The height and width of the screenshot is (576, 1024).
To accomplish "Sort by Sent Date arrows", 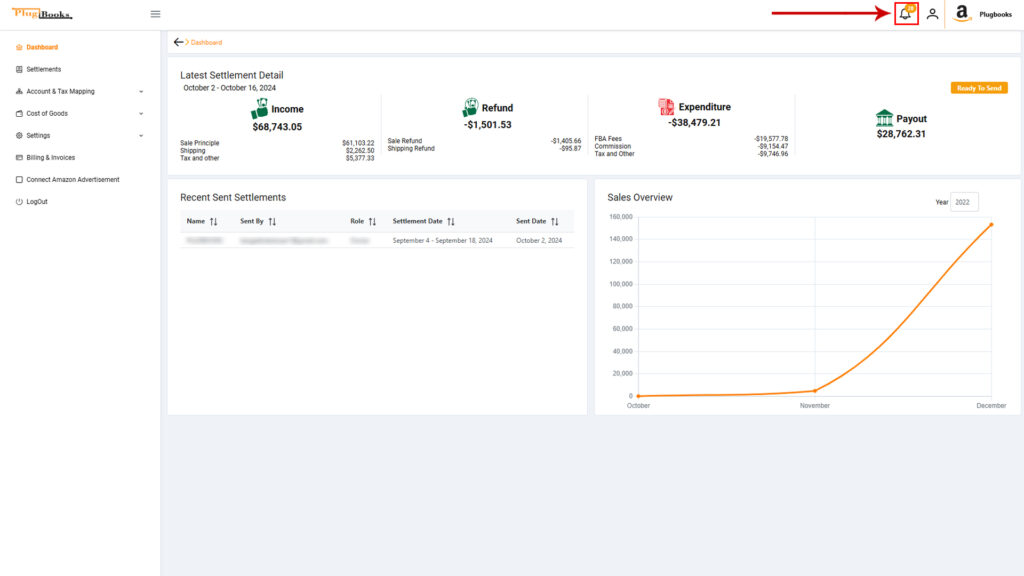I will click(554, 221).
